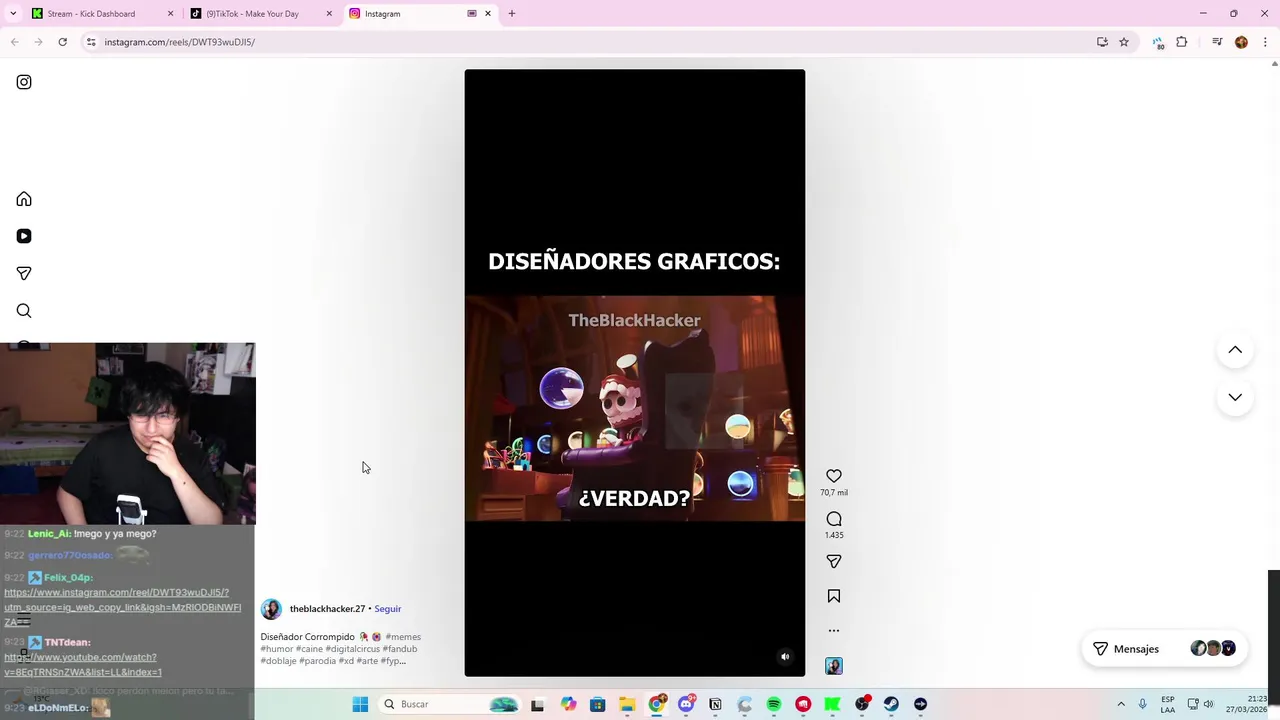The height and width of the screenshot is (720, 1280).
Task: Click the #memes hashtag in caption
Action: [403, 637]
